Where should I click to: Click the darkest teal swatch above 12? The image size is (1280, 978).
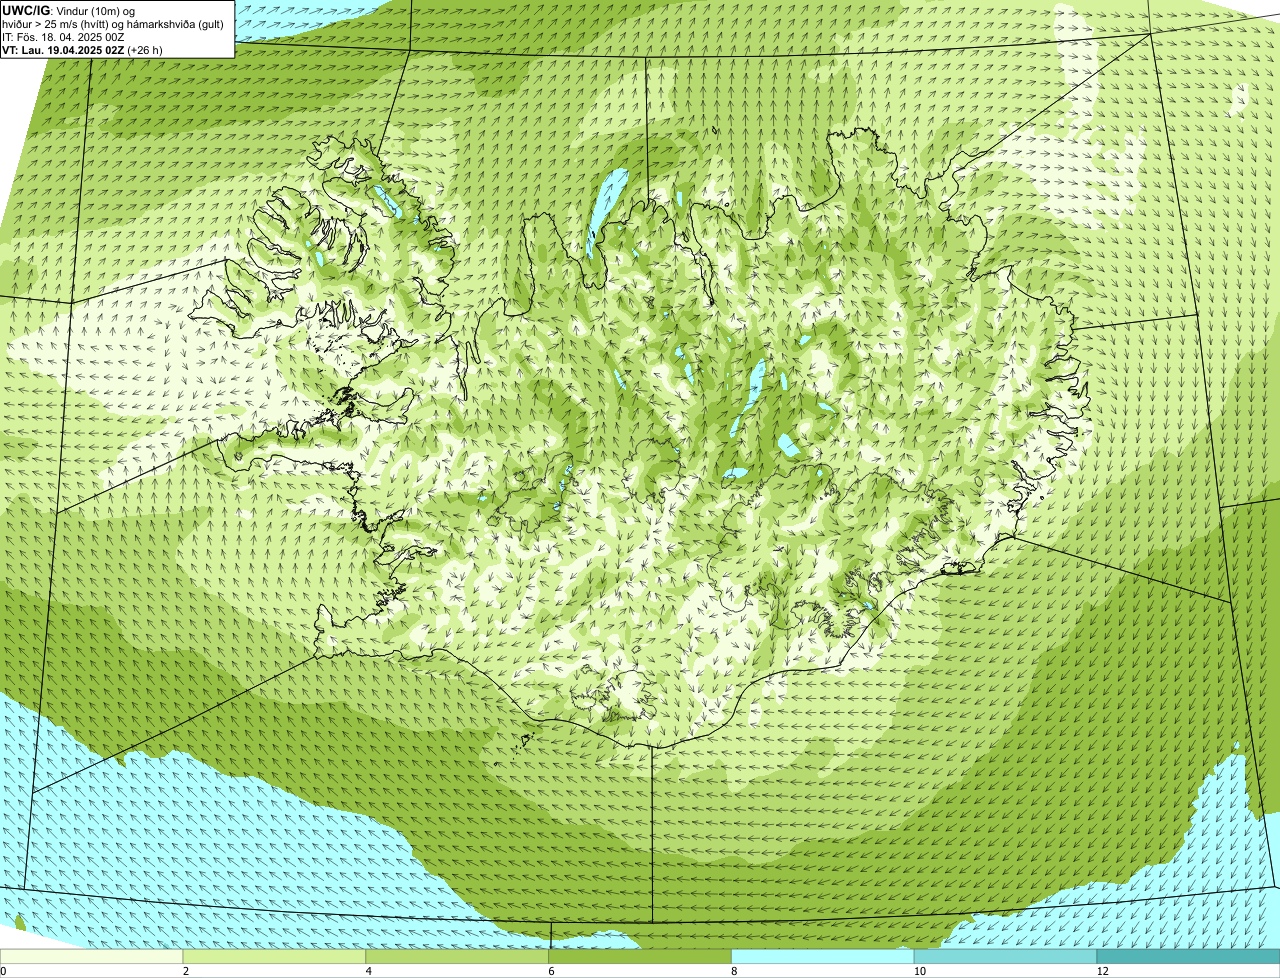click(1188, 957)
